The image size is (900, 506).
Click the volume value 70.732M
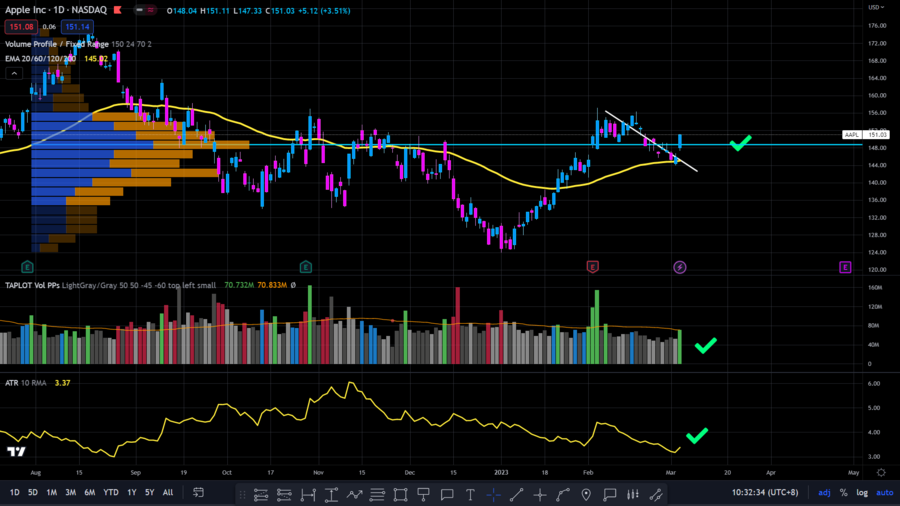[x=239, y=285]
